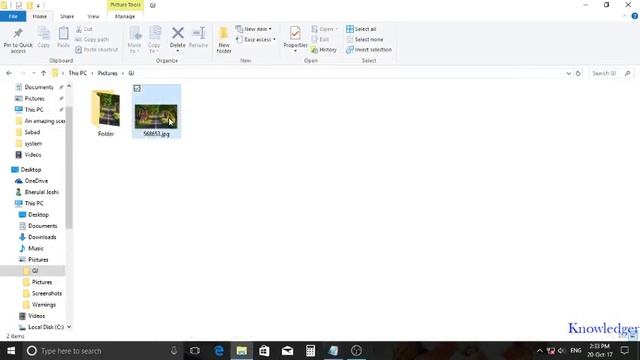Click the Windows Start button
640x360 pixels.
pyautogui.click(x=11, y=351)
